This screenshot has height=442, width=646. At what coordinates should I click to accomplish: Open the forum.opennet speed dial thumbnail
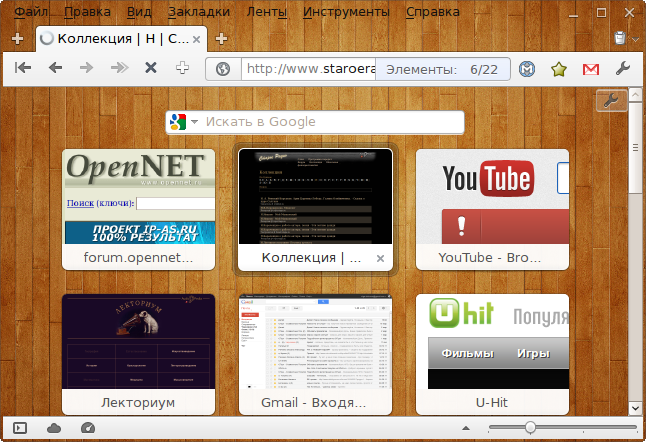(138, 209)
